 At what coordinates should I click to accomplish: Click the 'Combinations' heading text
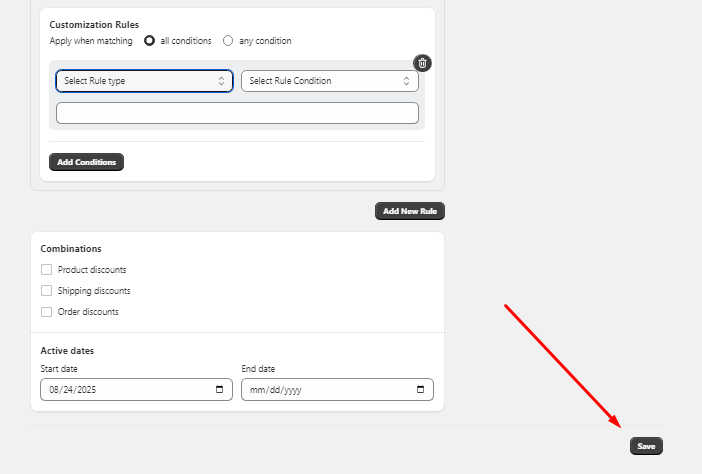pyautogui.click(x=71, y=248)
